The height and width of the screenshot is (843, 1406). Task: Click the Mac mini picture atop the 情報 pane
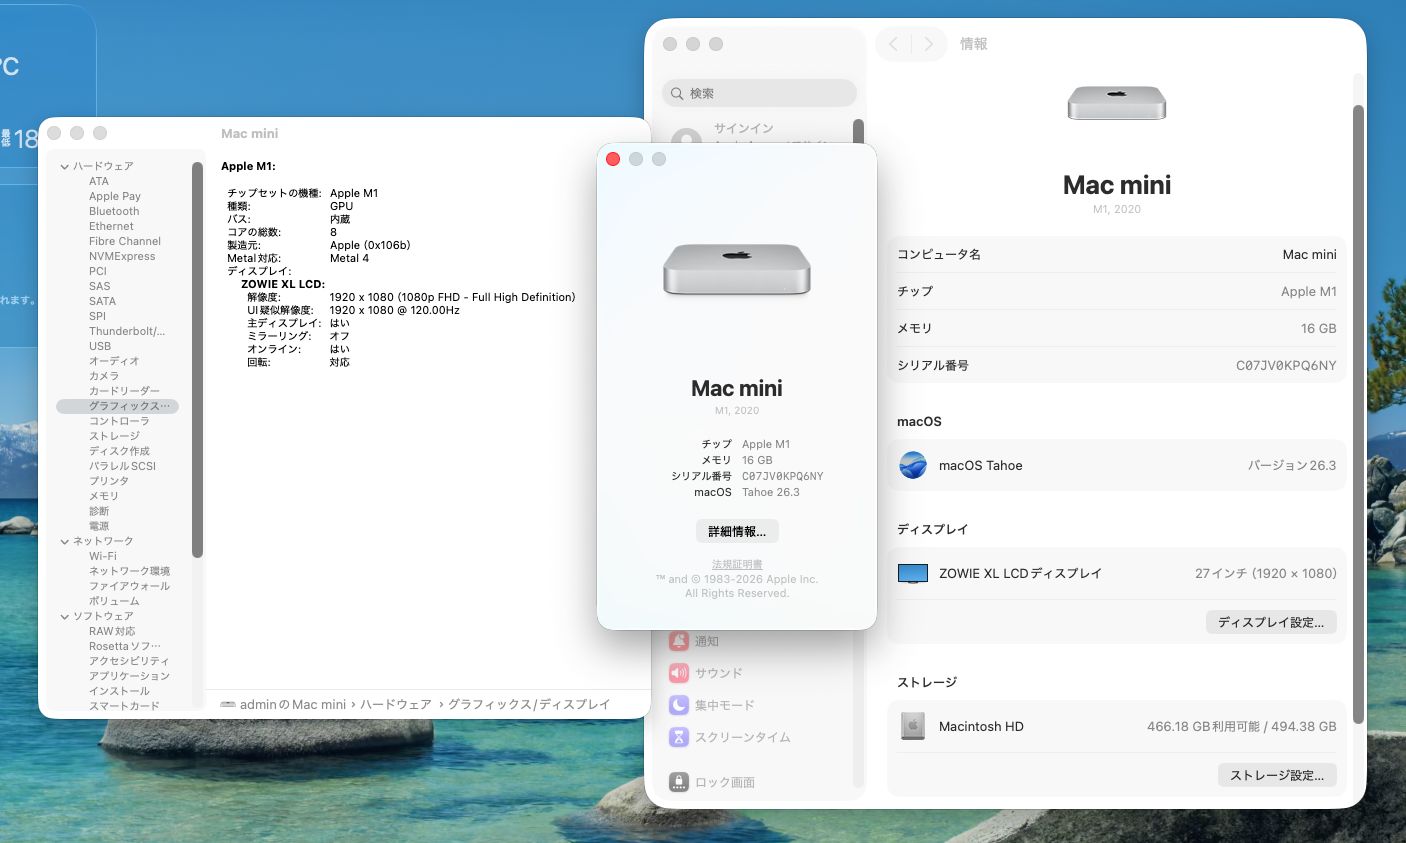[1117, 102]
